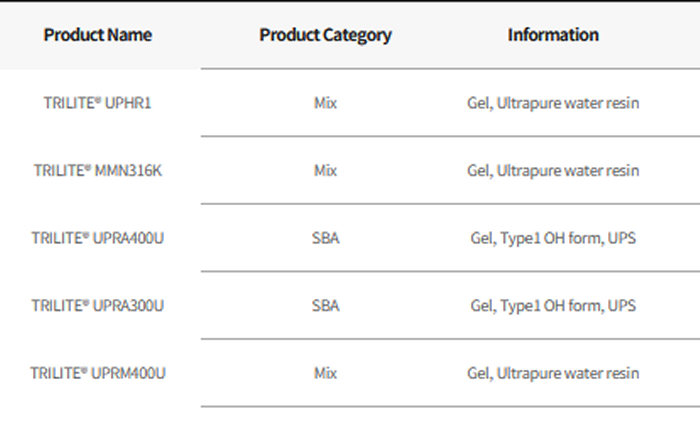
Task: Open the TRILITE UPRA300U product link
Action: click(x=97, y=305)
